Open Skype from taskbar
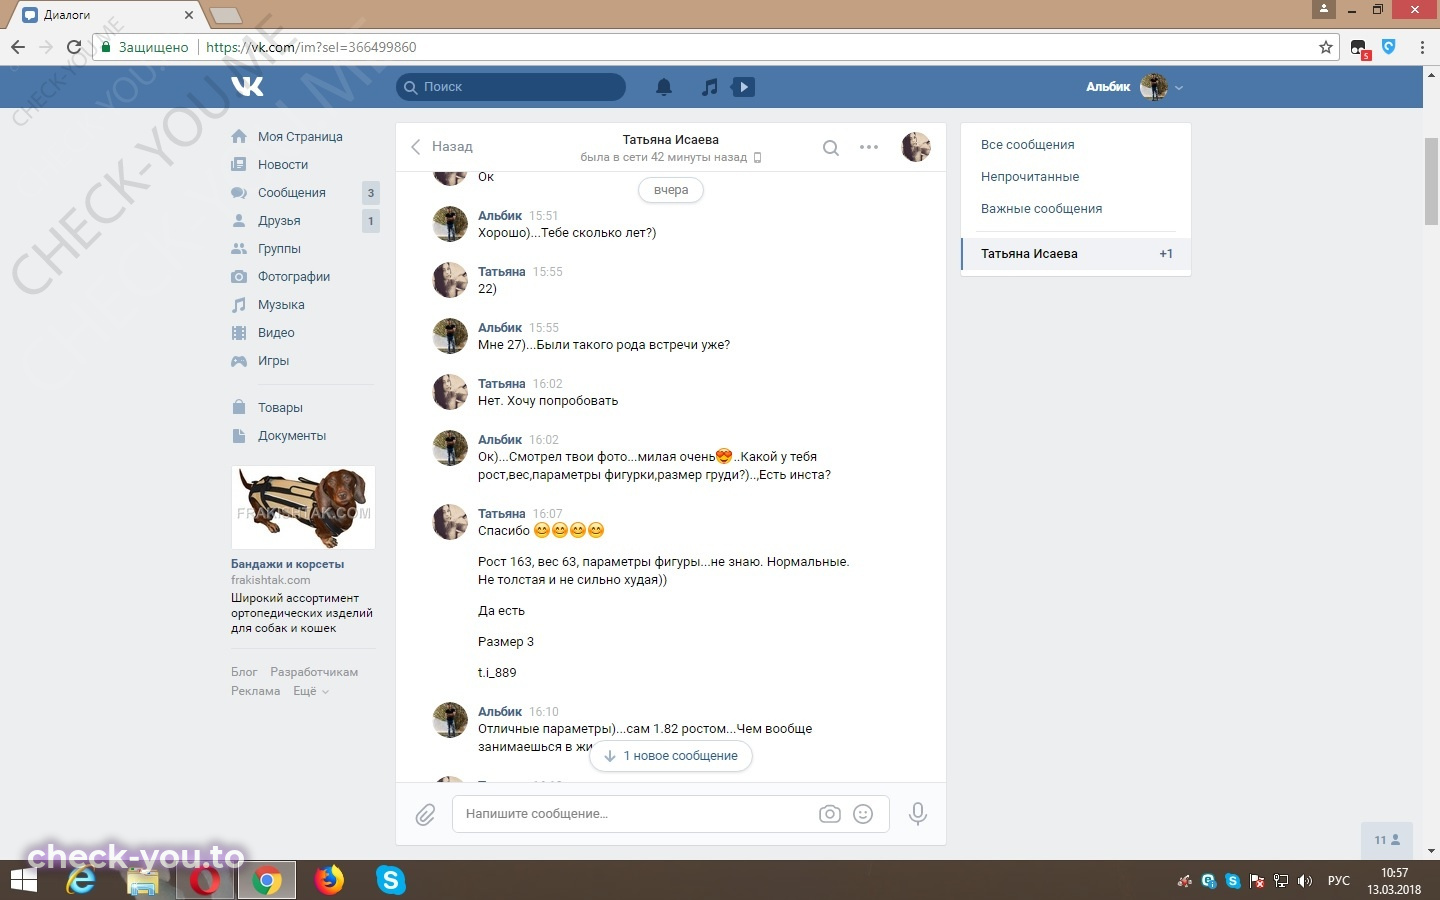The width and height of the screenshot is (1440, 900). (390, 880)
